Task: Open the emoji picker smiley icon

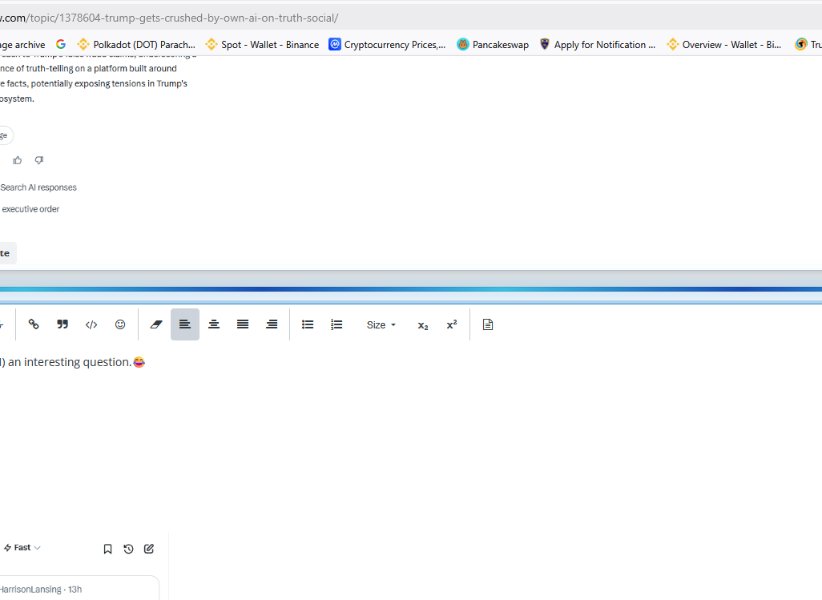Action: coord(120,325)
